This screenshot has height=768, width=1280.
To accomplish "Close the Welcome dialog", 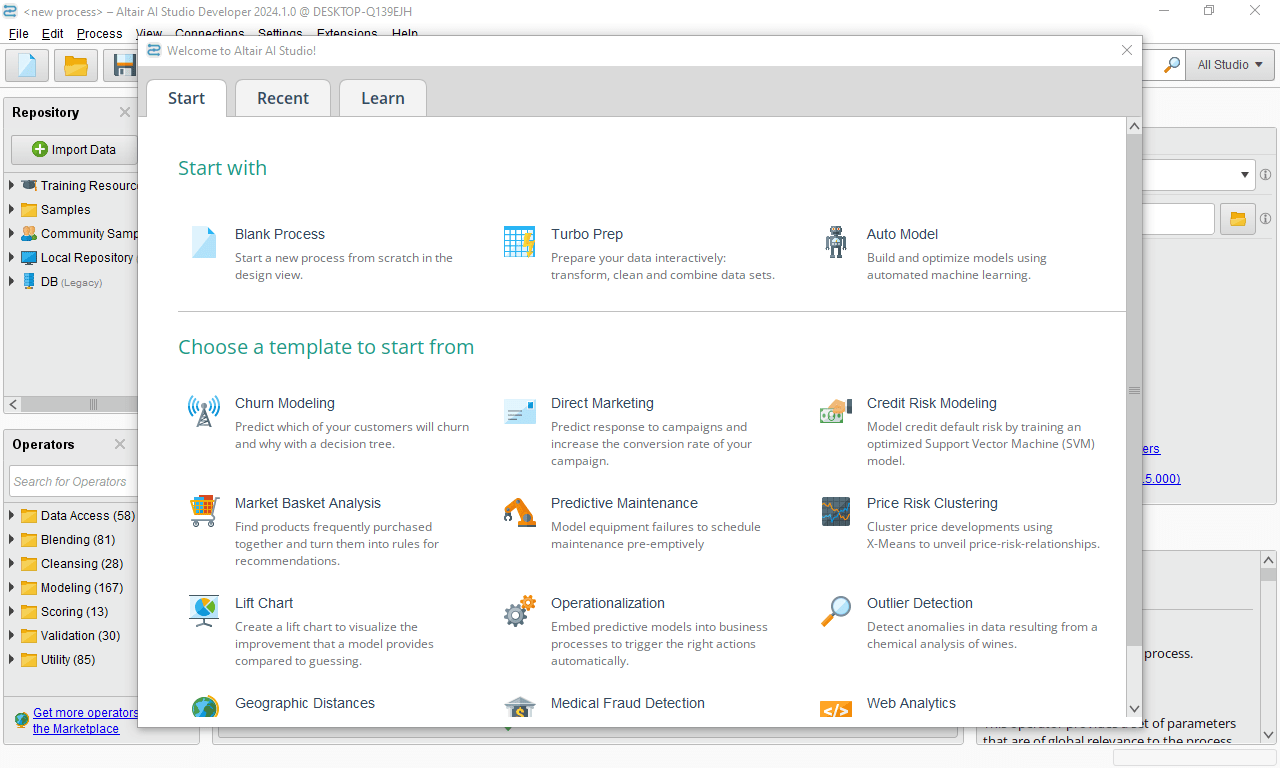I will (1127, 50).
